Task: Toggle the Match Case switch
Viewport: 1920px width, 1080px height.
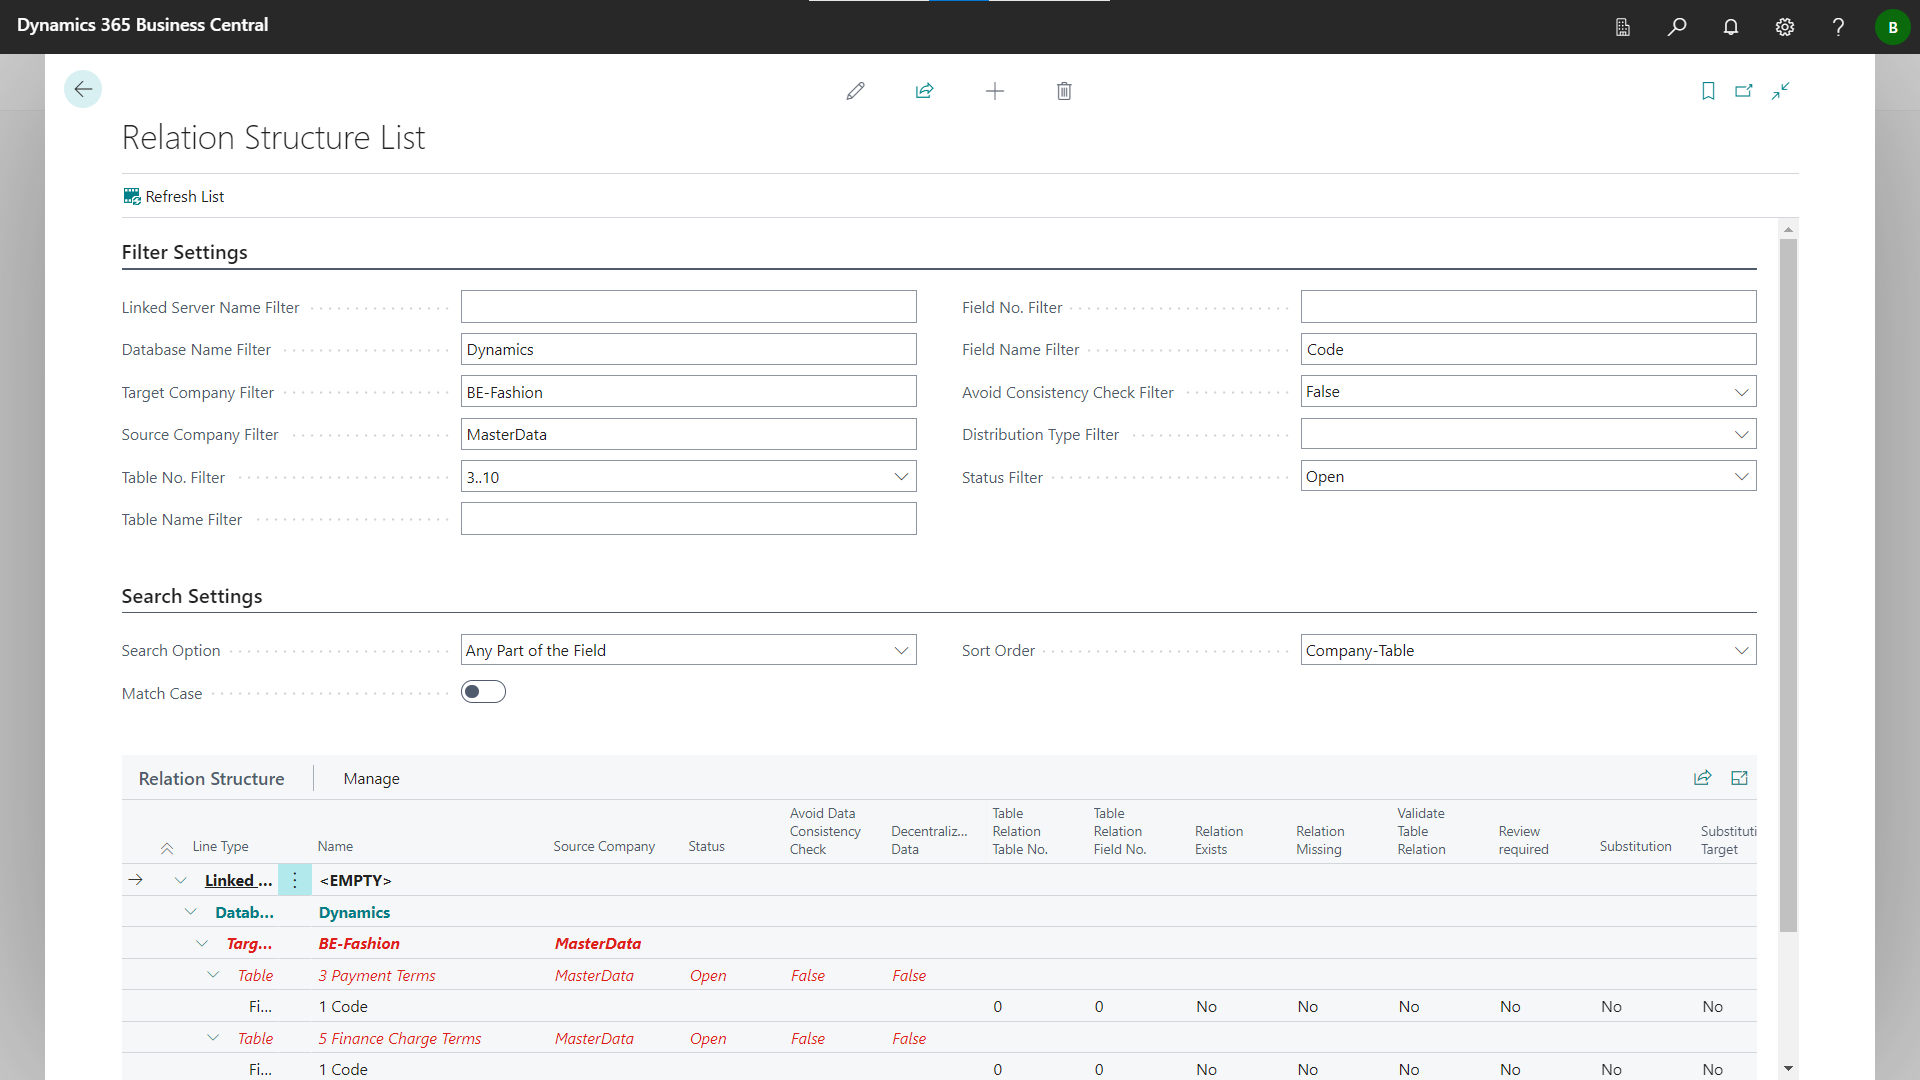Action: [x=483, y=692]
